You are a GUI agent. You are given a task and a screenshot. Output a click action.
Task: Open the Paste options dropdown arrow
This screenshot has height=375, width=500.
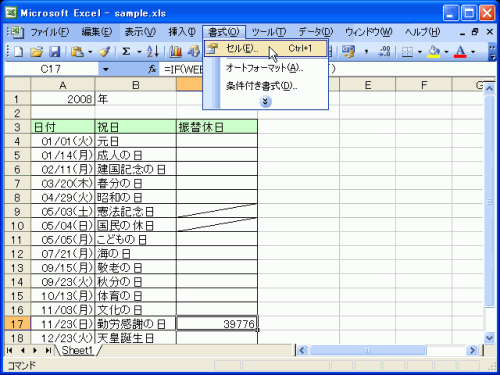tap(90, 52)
